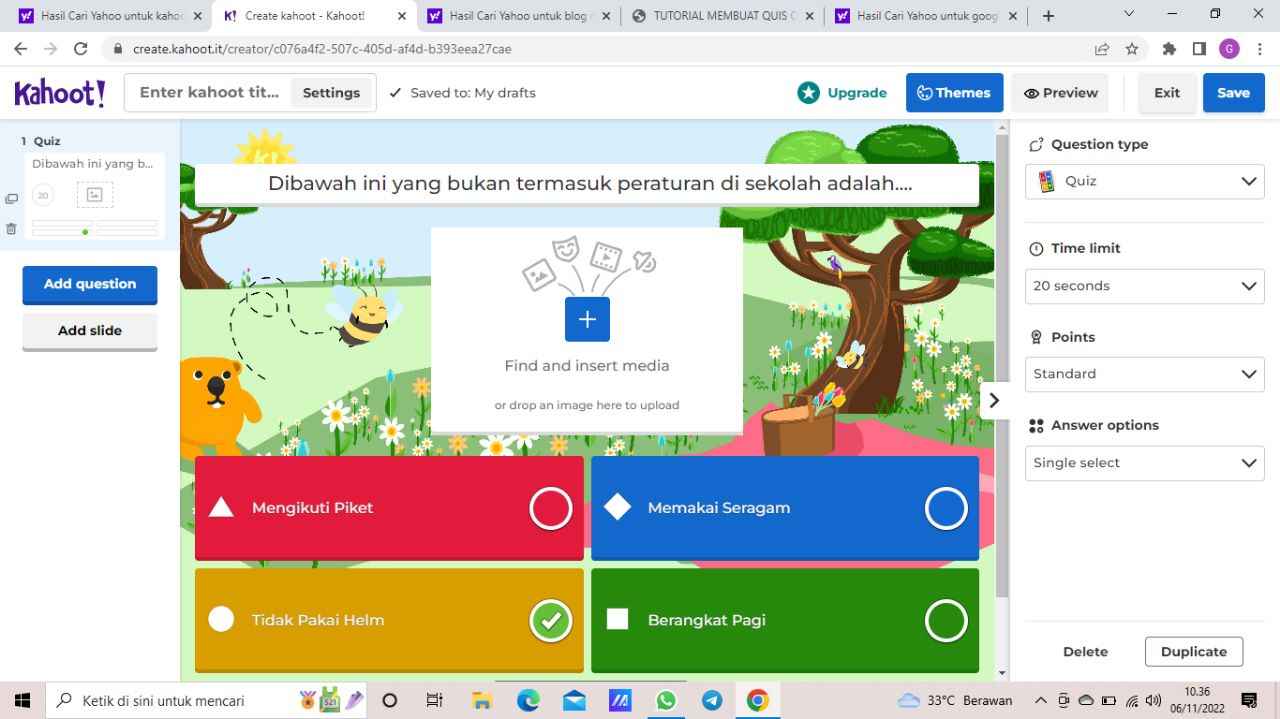This screenshot has width=1280, height=719.
Task: Click the Upgrade button
Action: [842, 93]
